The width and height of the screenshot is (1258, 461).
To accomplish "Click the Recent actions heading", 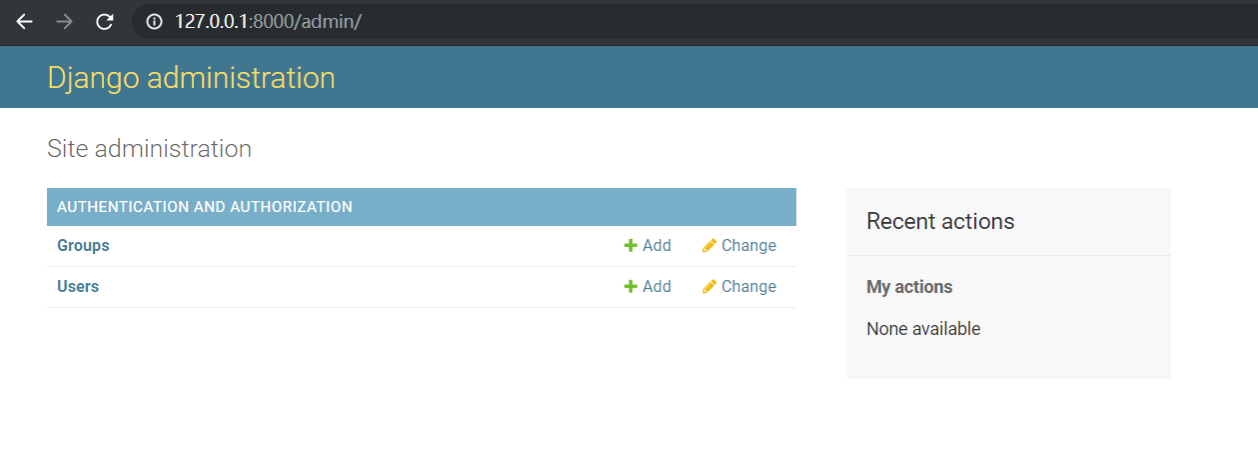I will [940, 221].
